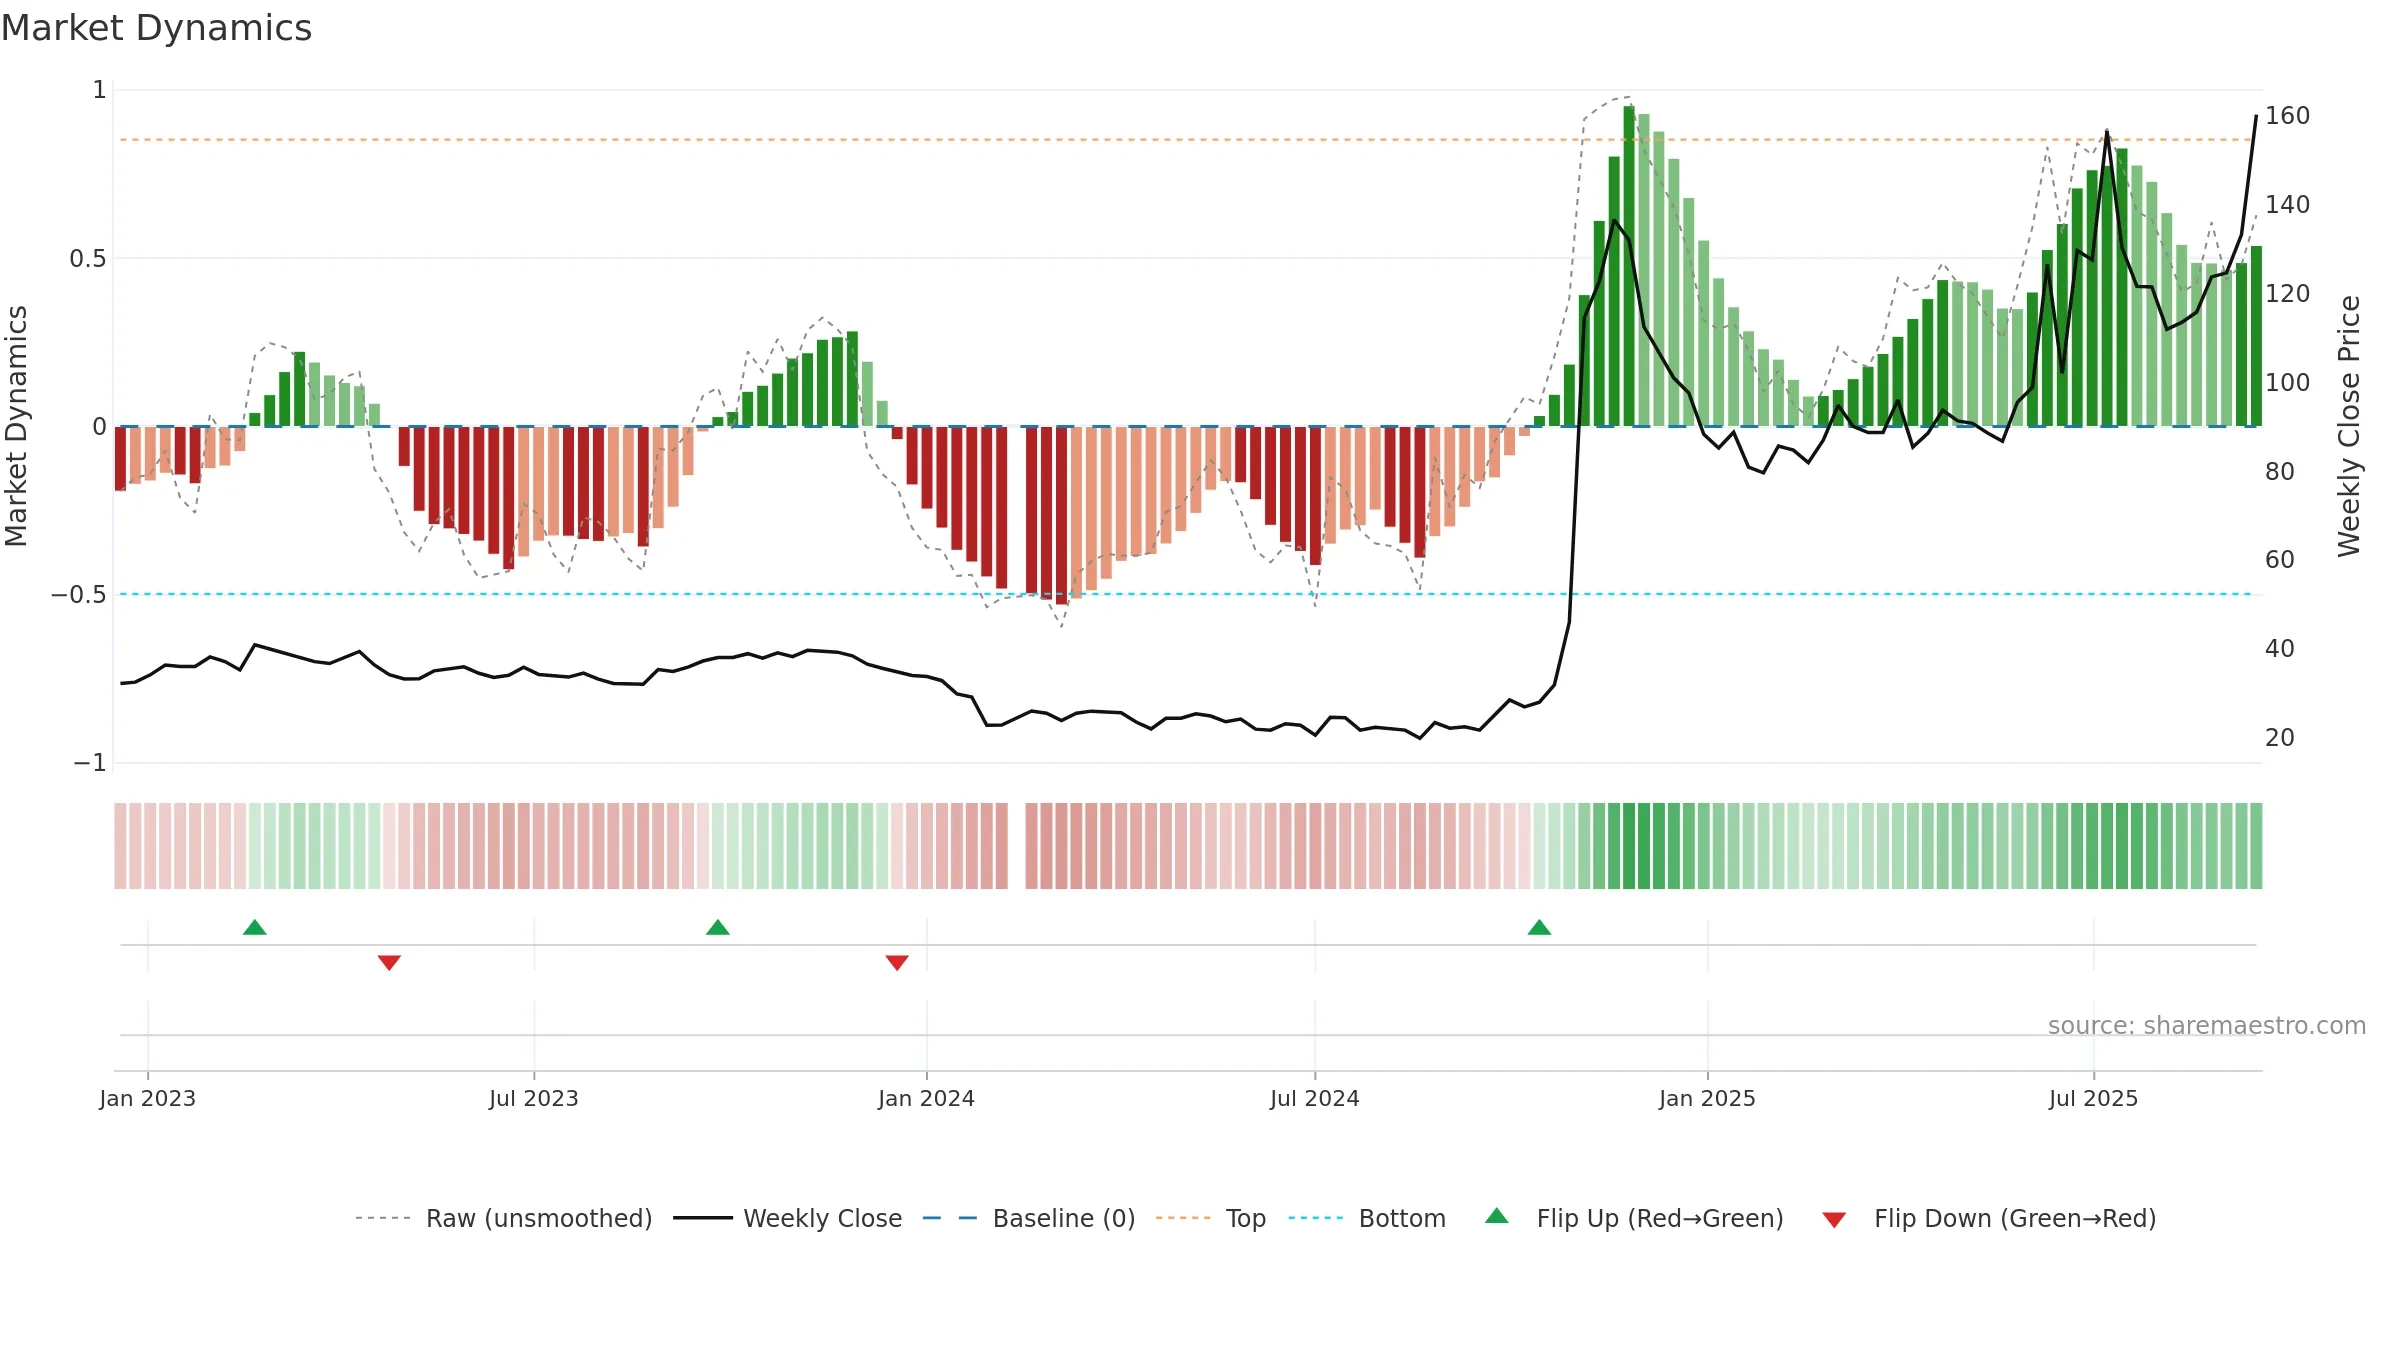Click the red Flip Down legend triangle icon
This screenshot has width=2400, height=1350.
(x=1834, y=1220)
